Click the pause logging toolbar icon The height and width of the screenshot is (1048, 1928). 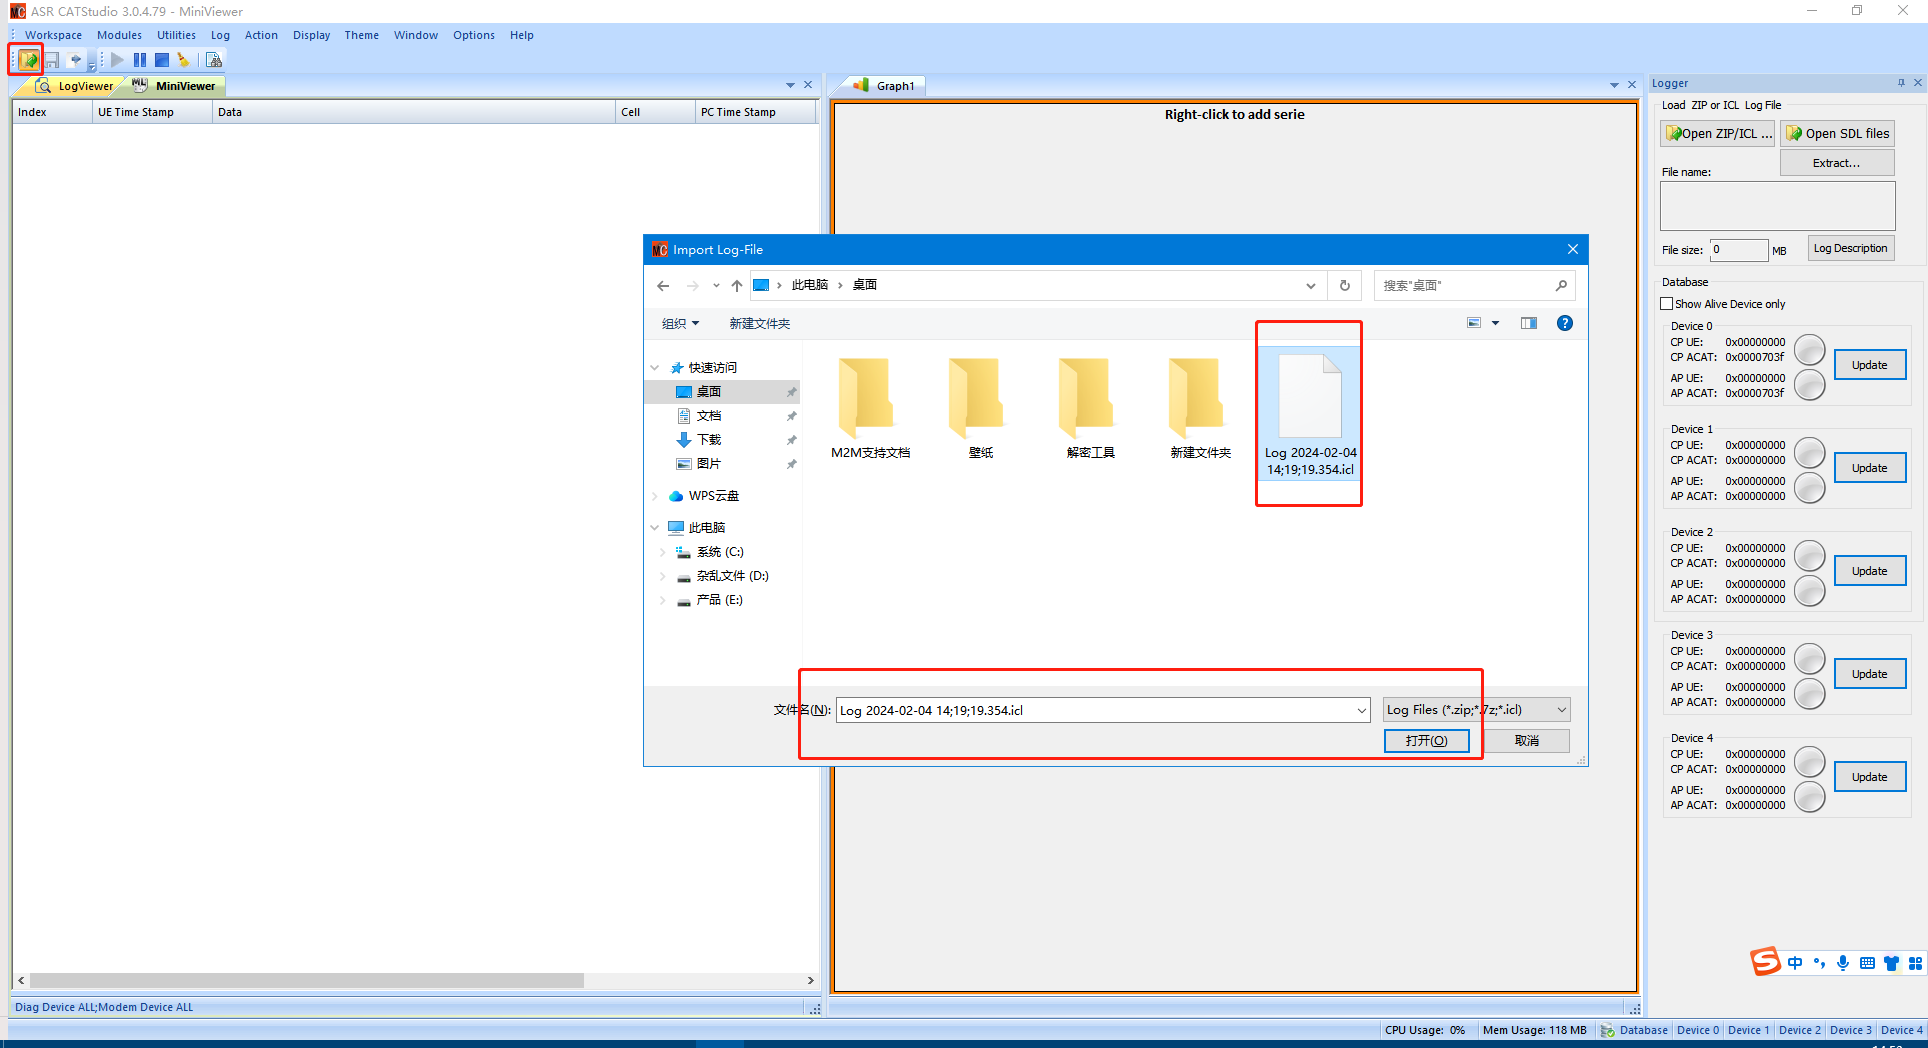[x=140, y=60]
